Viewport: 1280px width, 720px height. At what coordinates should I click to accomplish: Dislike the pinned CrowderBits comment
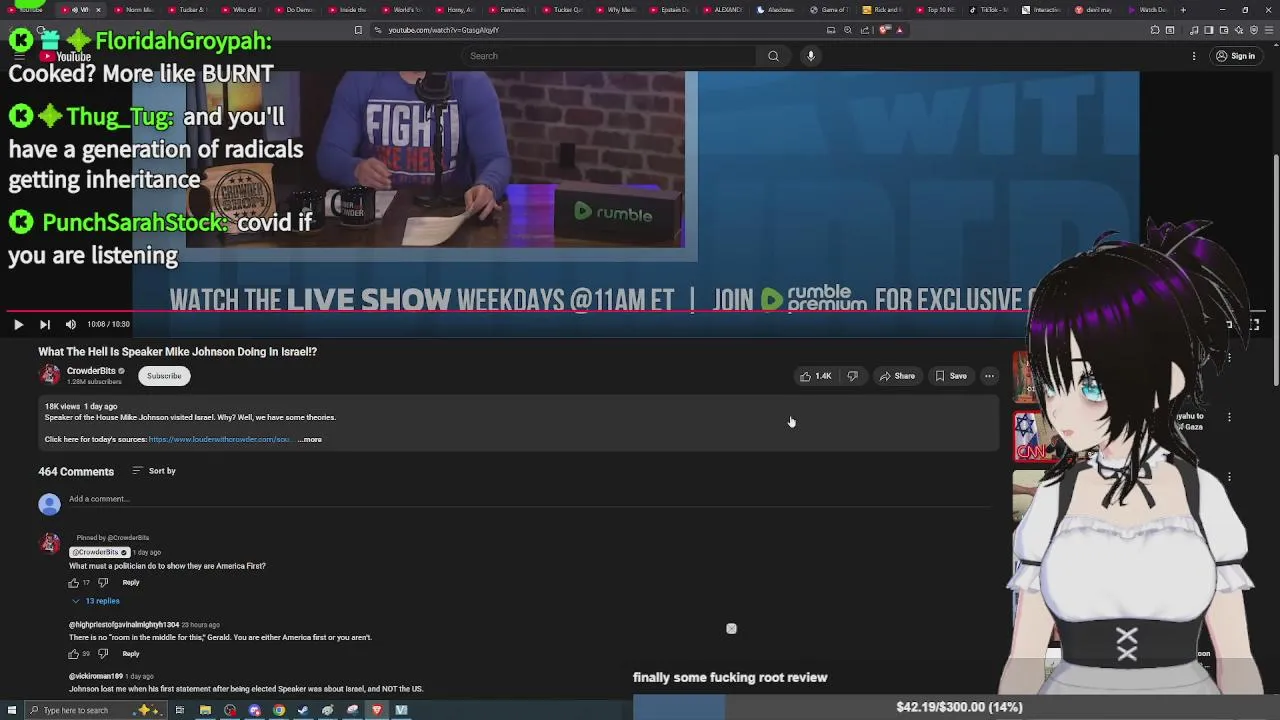click(x=103, y=582)
